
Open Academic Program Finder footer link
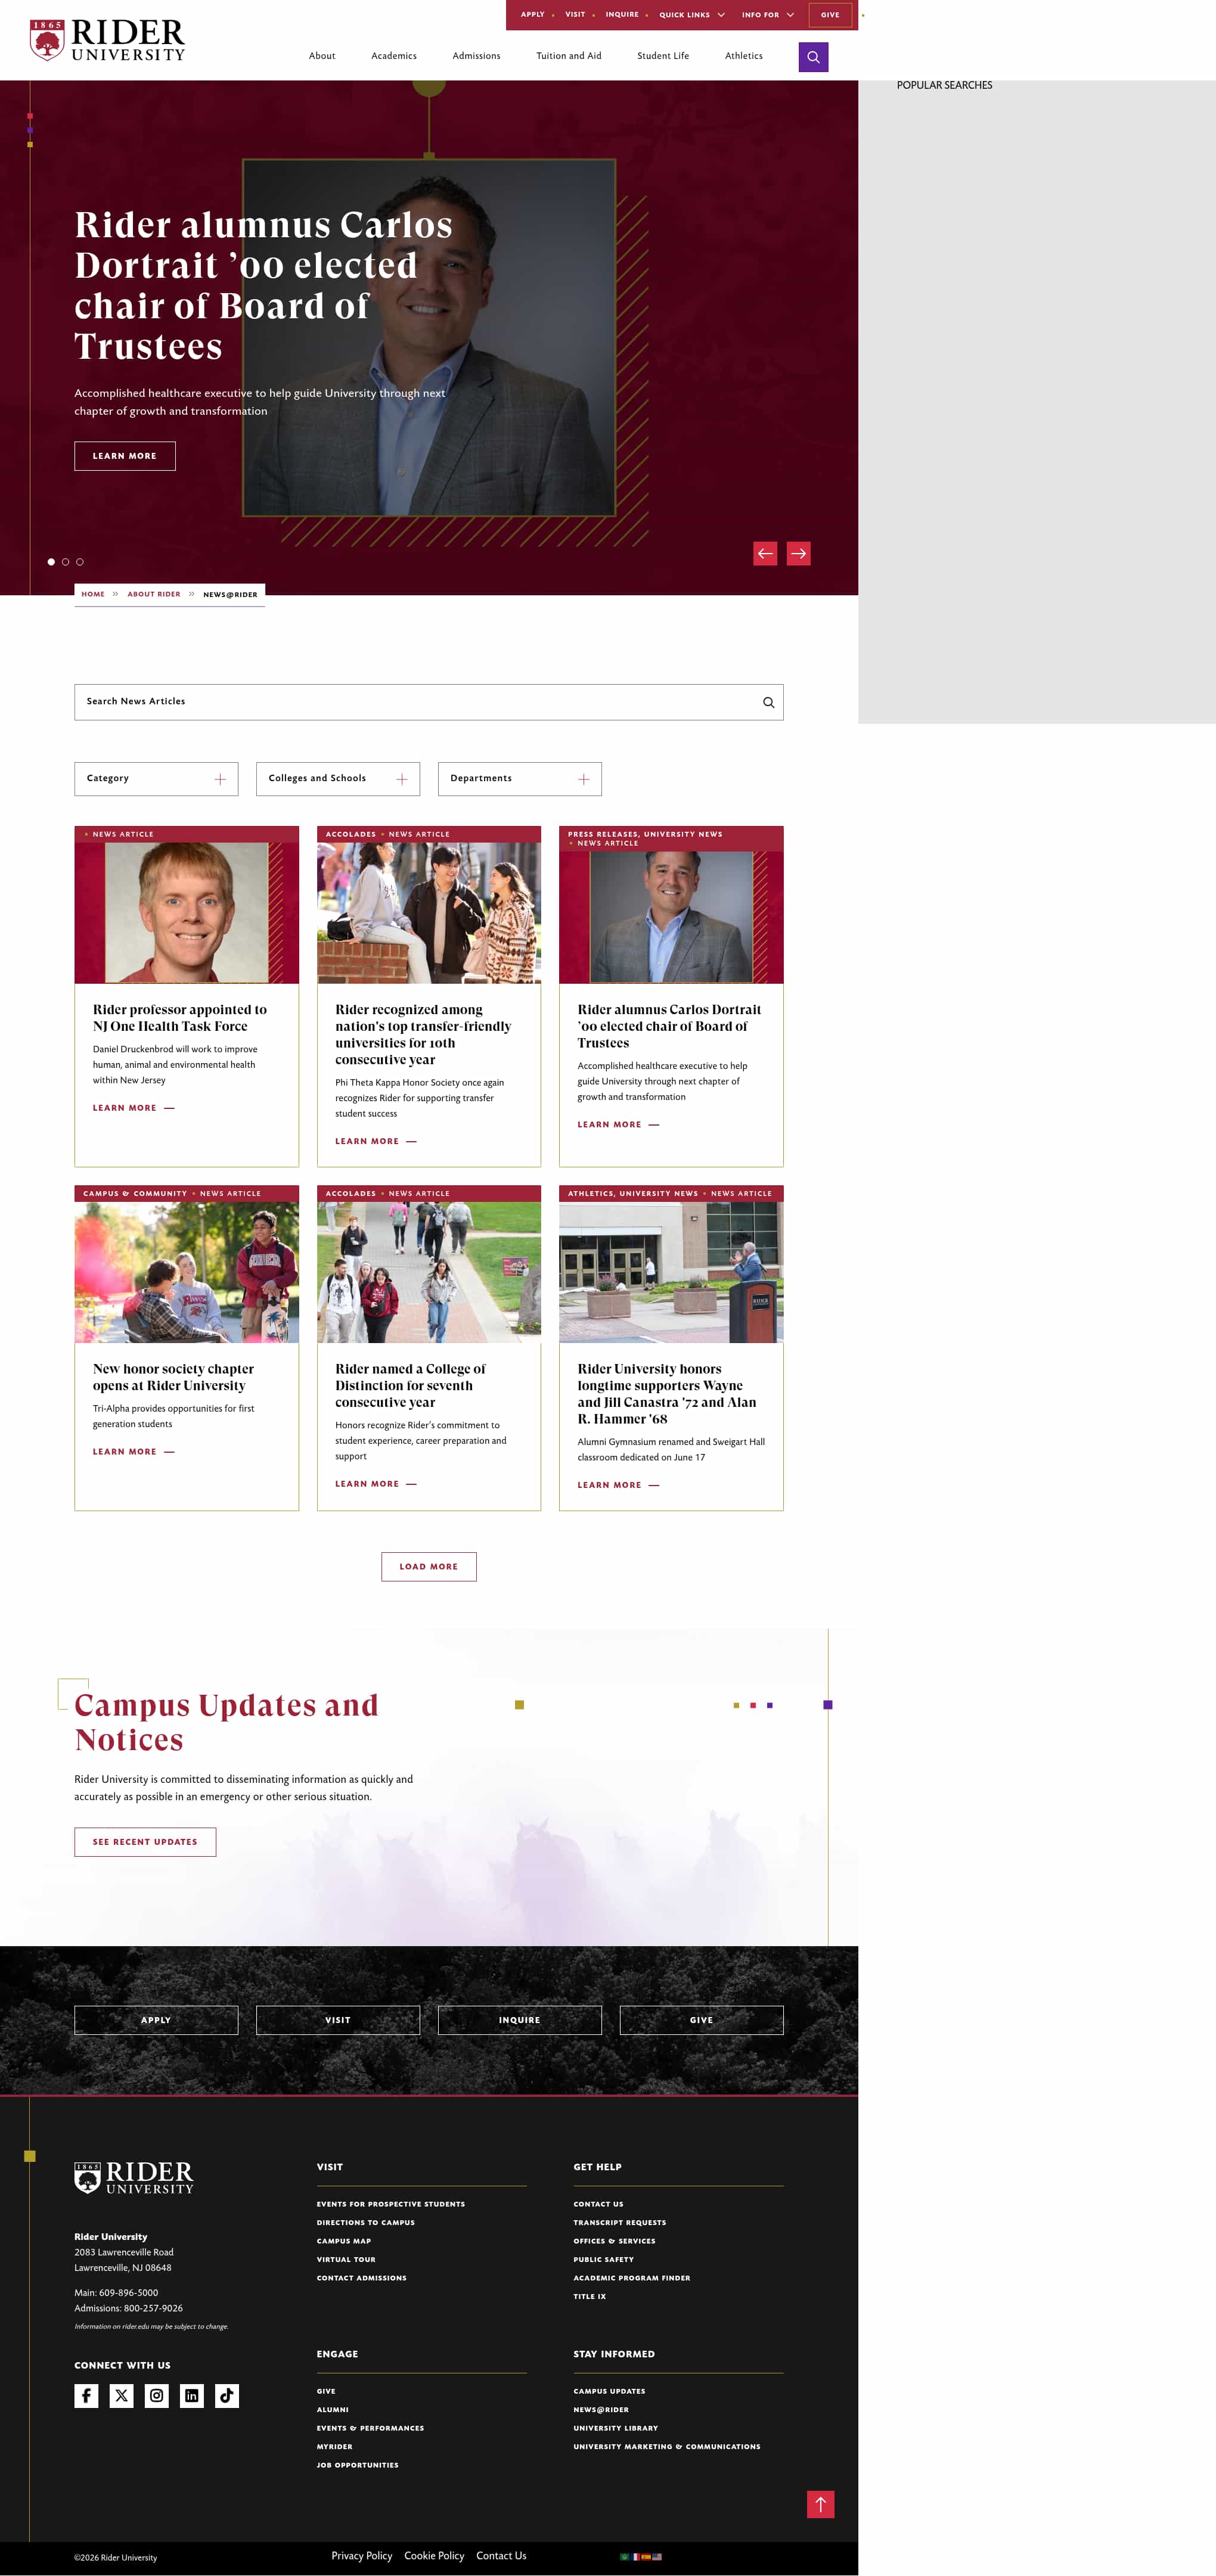[632, 2278]
